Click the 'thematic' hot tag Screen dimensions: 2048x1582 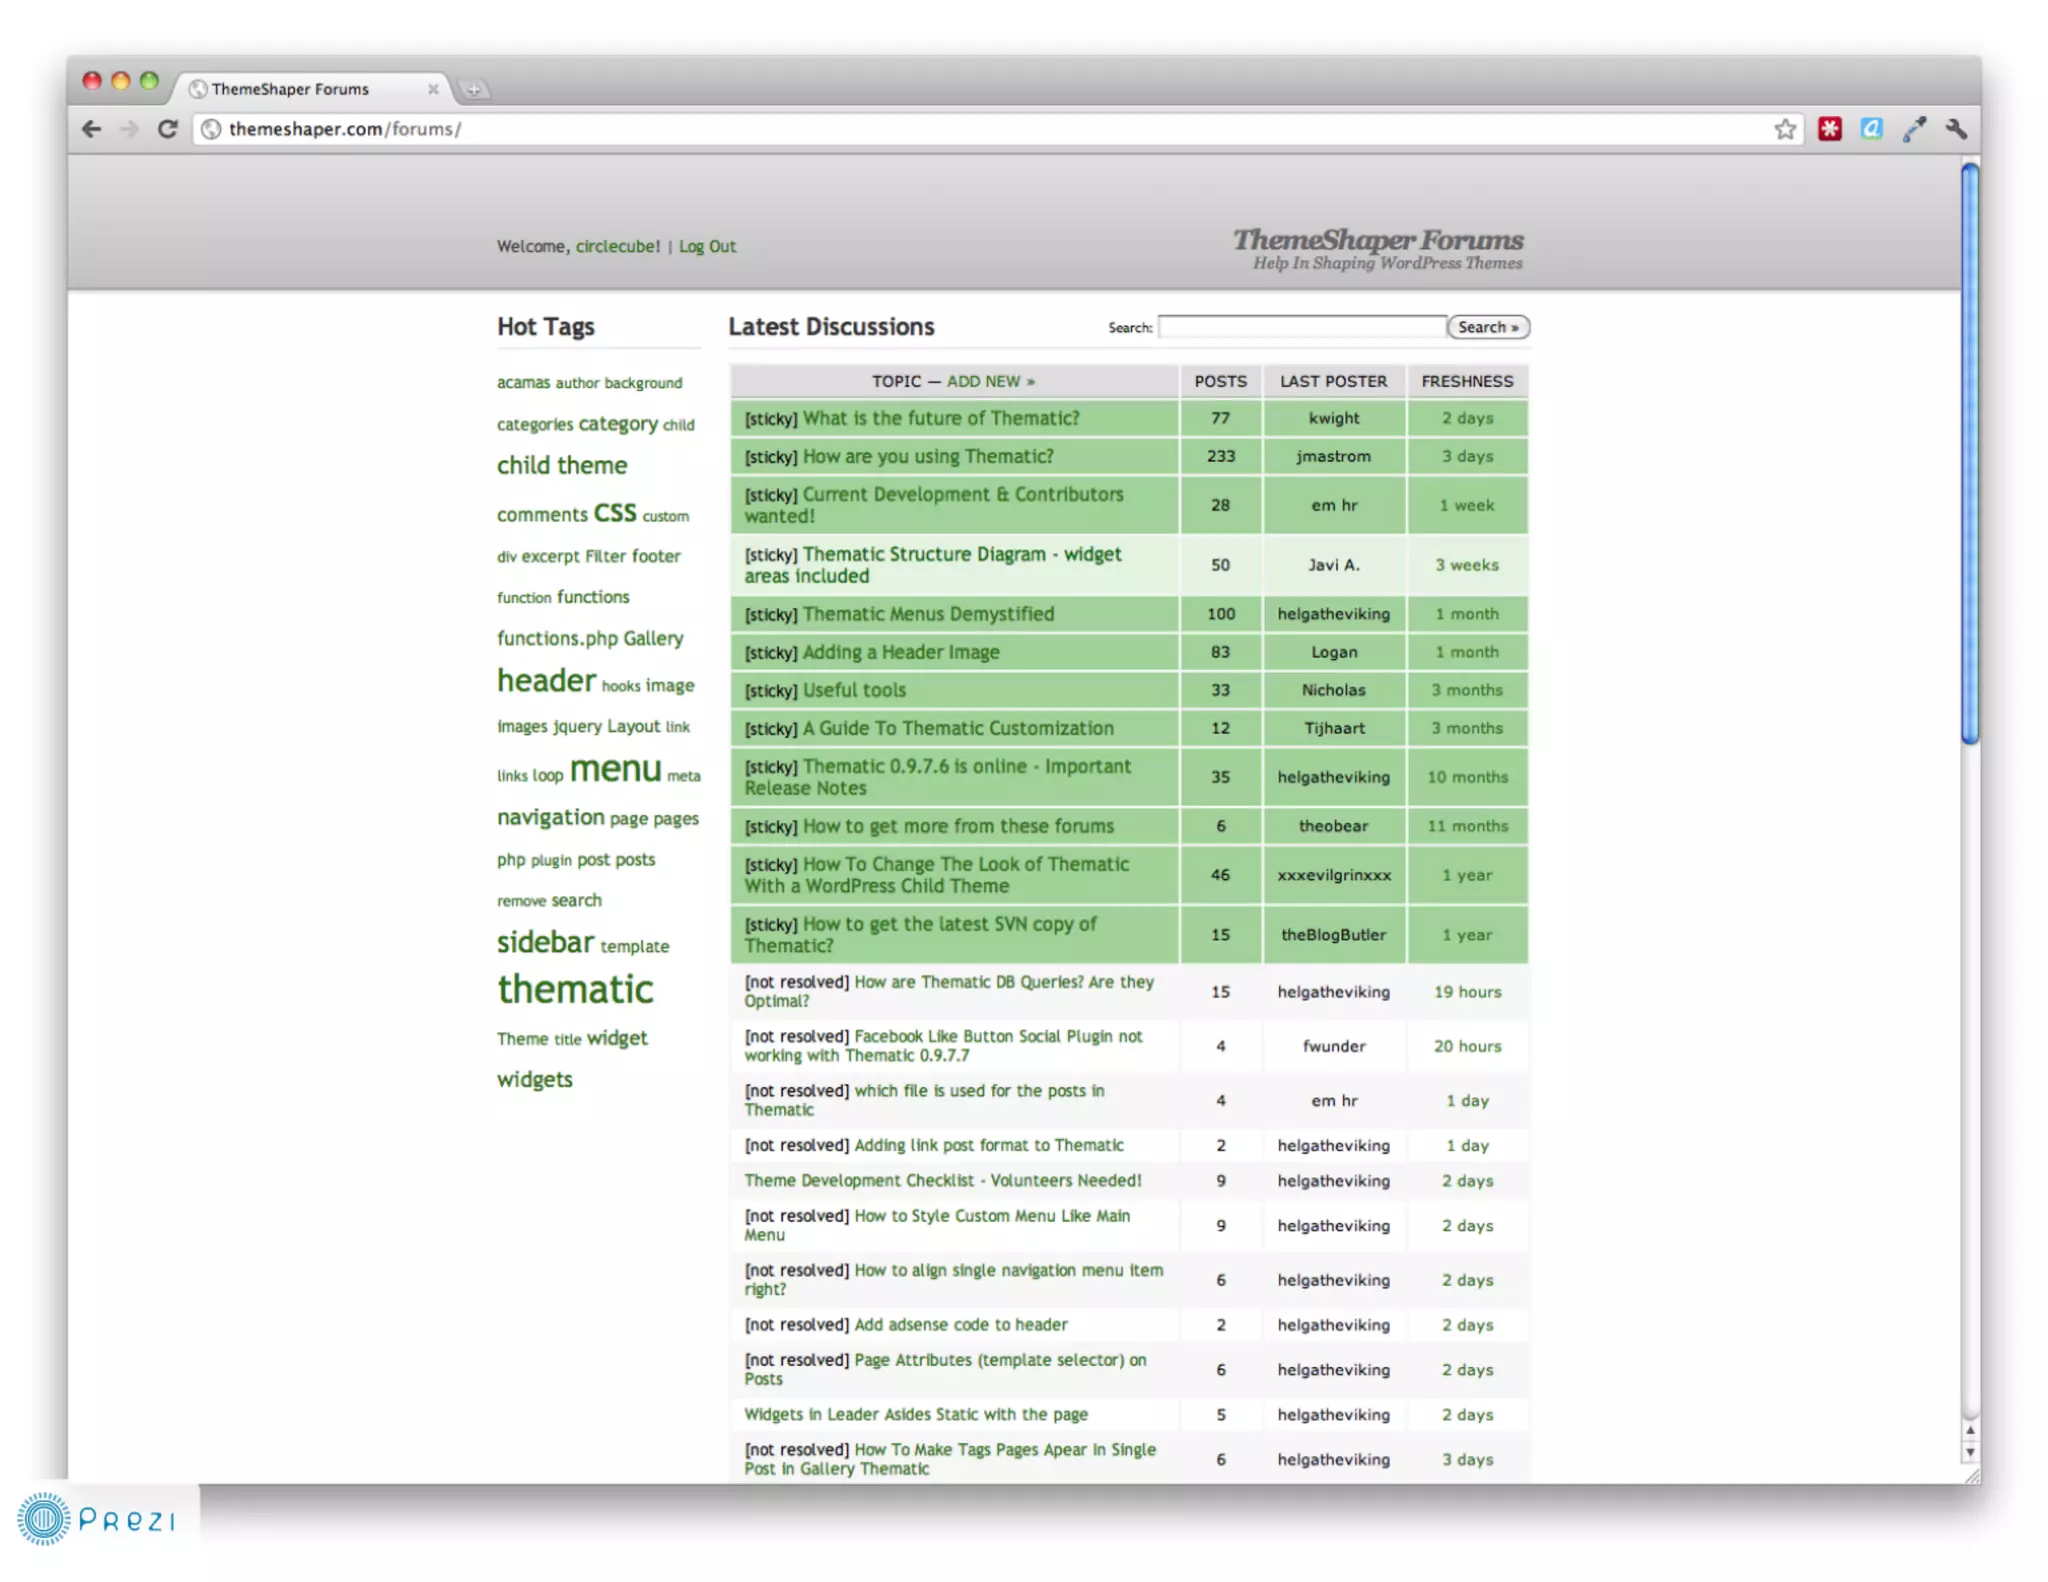pyautogui.click(x=575, y=989)
